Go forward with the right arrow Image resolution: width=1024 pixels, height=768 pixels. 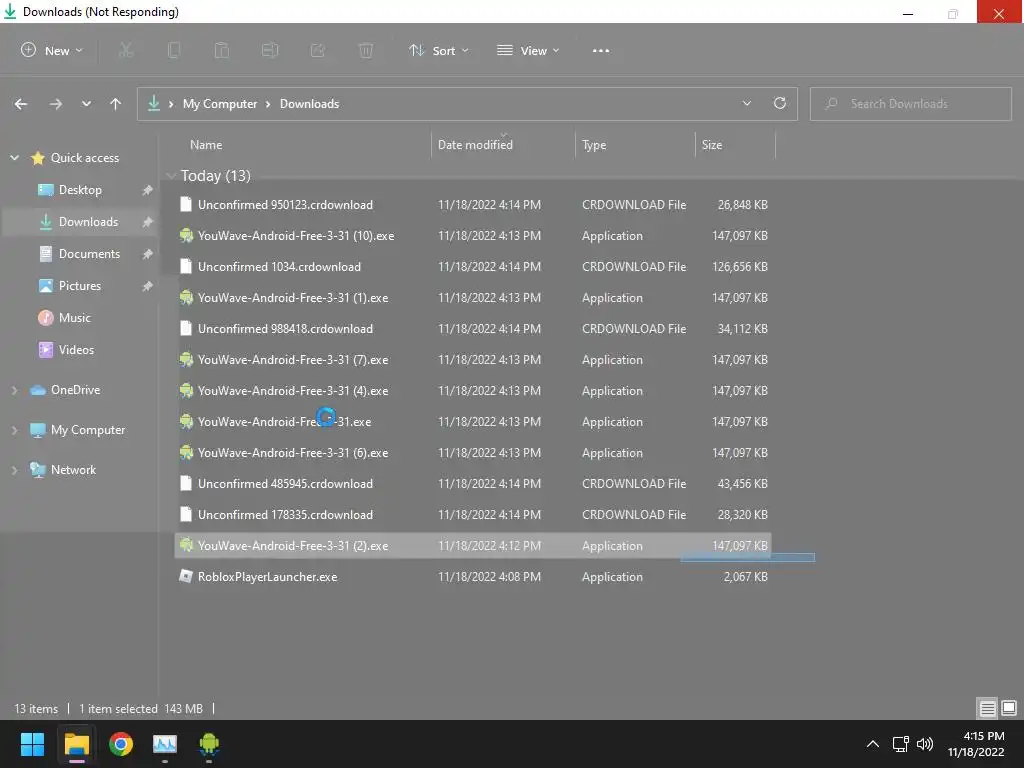56,104
